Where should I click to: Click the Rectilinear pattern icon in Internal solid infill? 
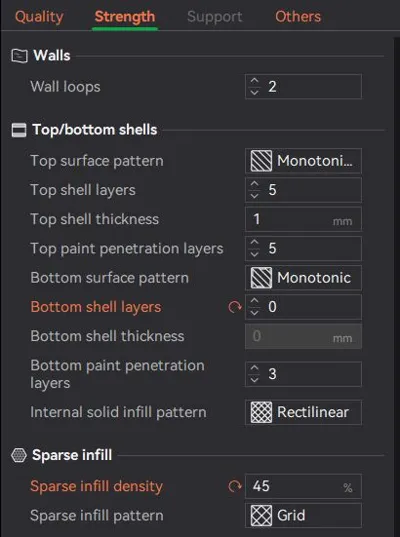(261, 412)
